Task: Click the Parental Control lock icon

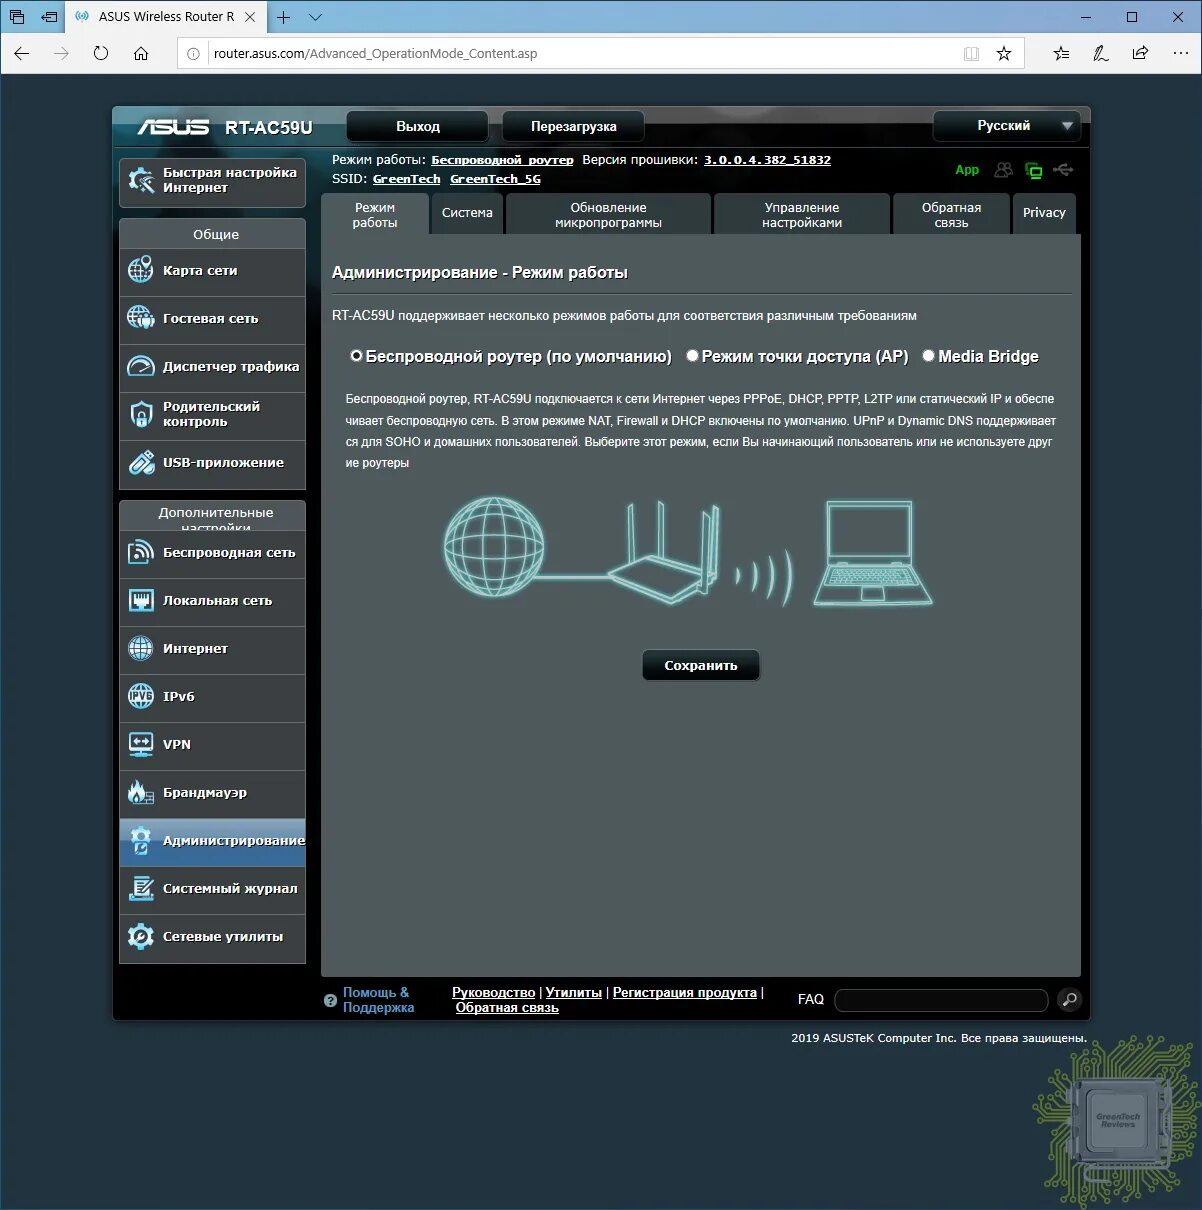Action: (x=141, y=414)
